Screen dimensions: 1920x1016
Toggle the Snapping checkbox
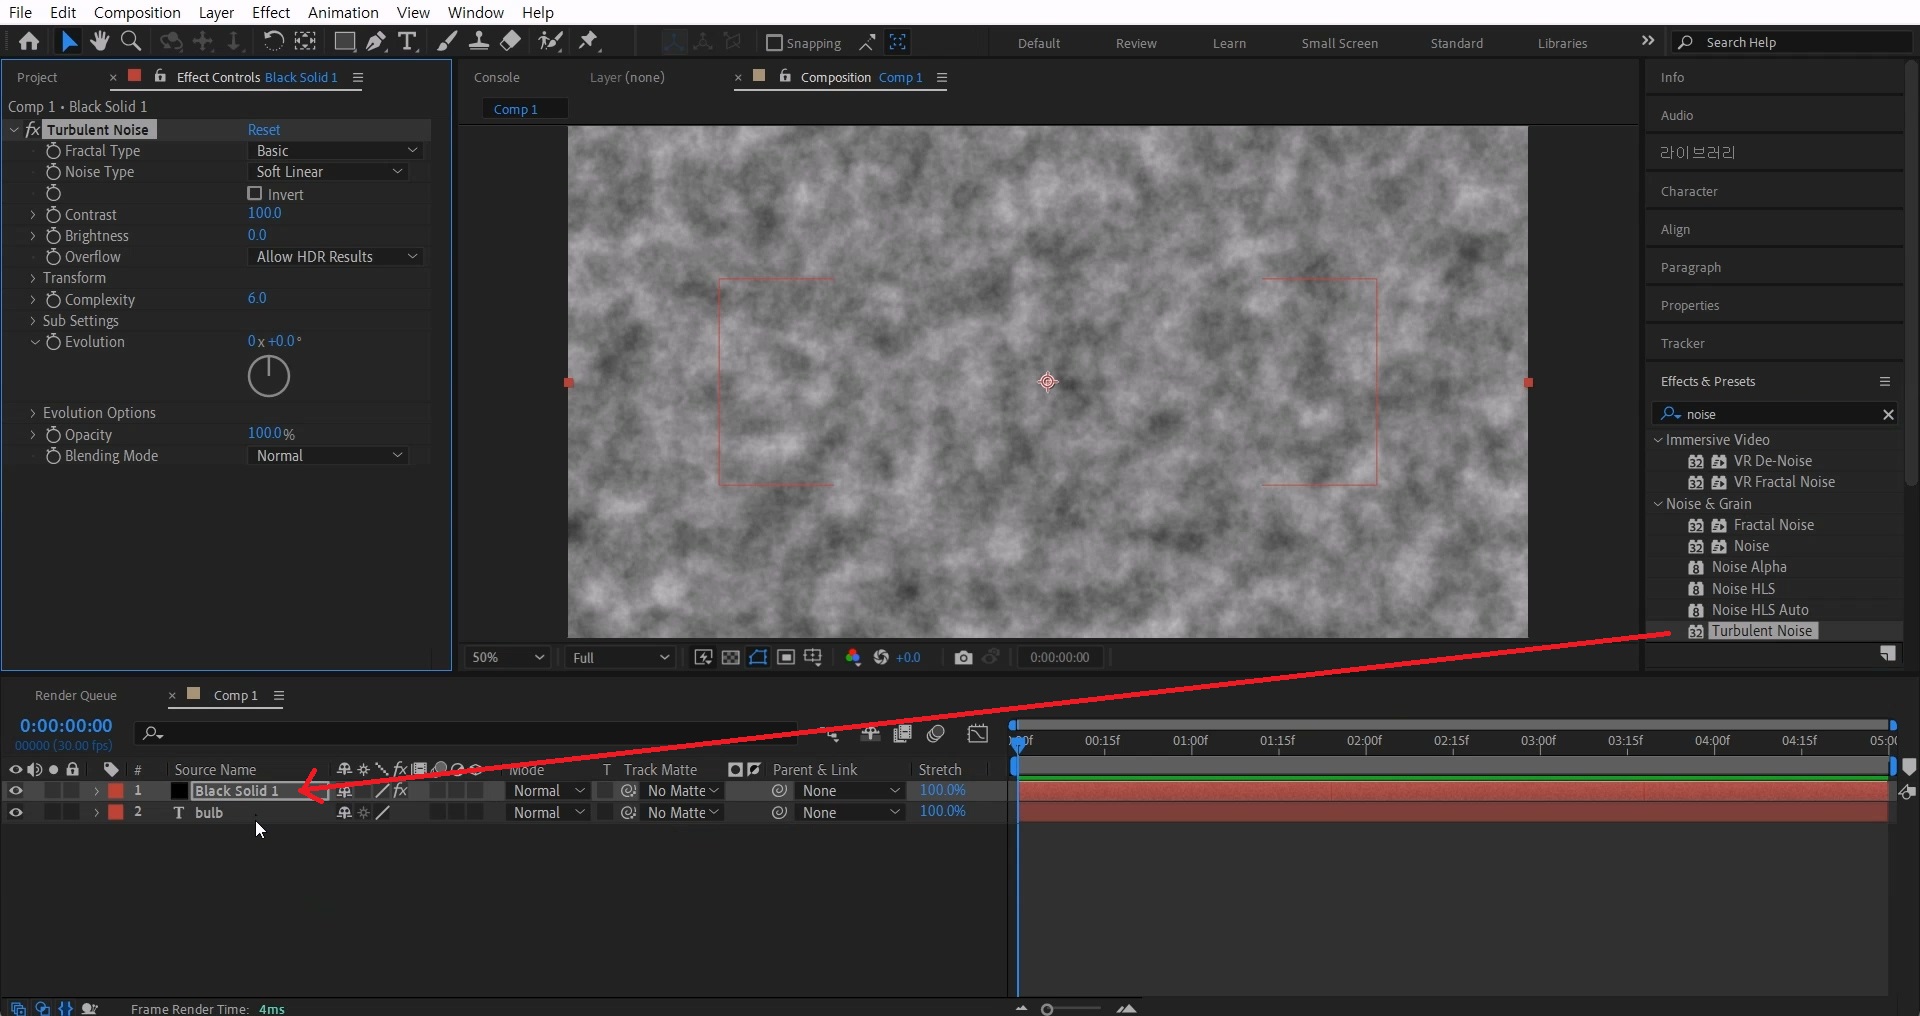pos(774,43)
